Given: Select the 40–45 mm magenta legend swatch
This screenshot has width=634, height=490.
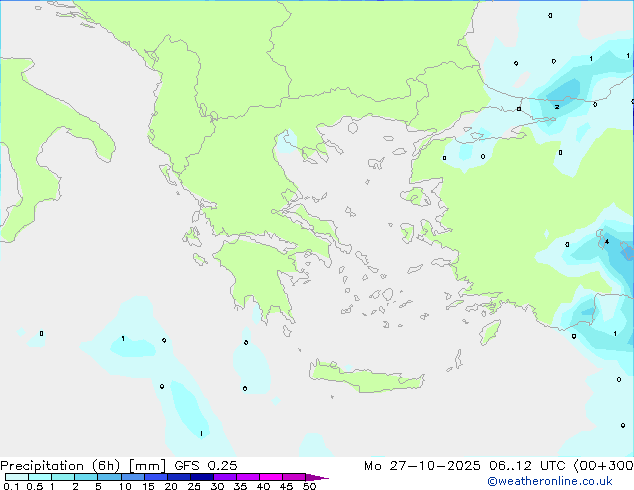Looking at the screenshot, I should (271, 477).
